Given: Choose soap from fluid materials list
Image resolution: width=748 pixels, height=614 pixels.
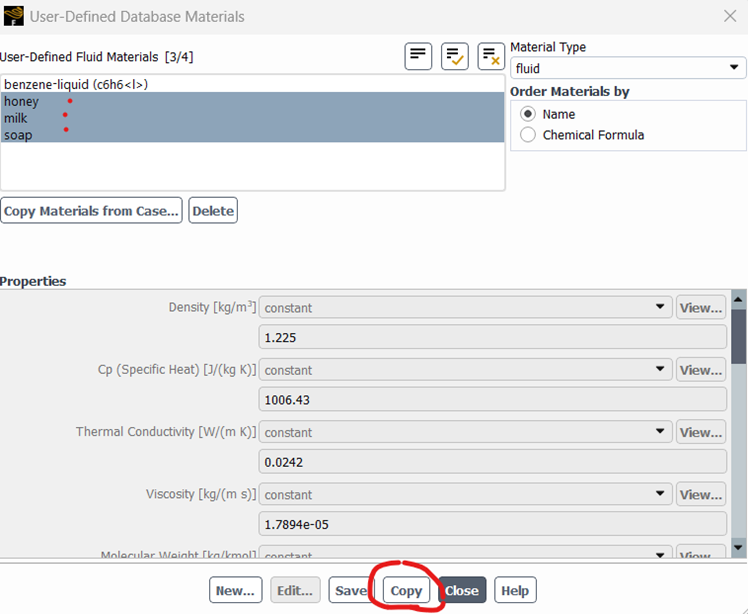Looking at the screenshot, I should click(x=18, y=135).
